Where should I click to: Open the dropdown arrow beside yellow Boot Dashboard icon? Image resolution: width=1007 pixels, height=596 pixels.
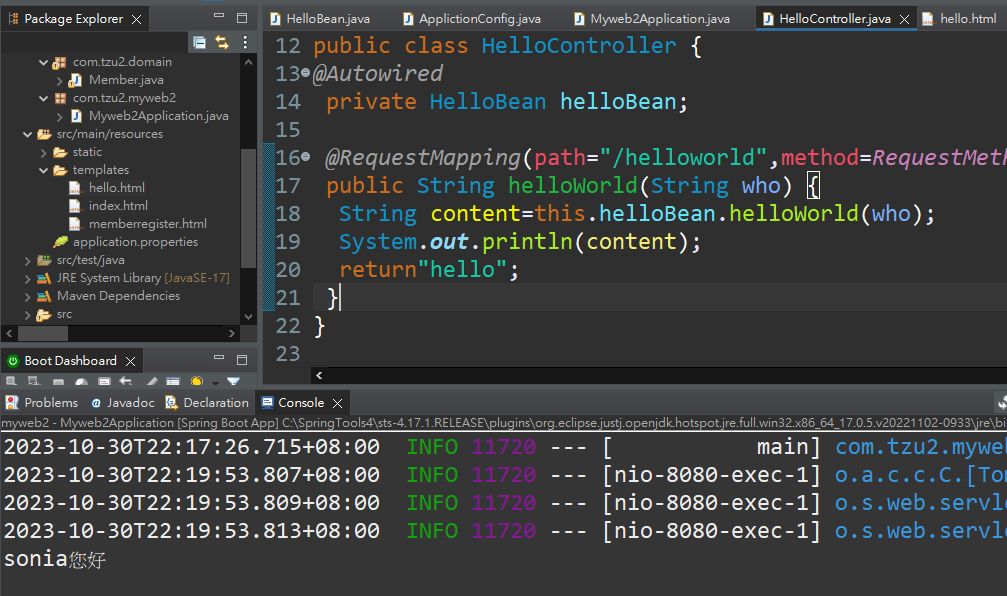[215, 383]
